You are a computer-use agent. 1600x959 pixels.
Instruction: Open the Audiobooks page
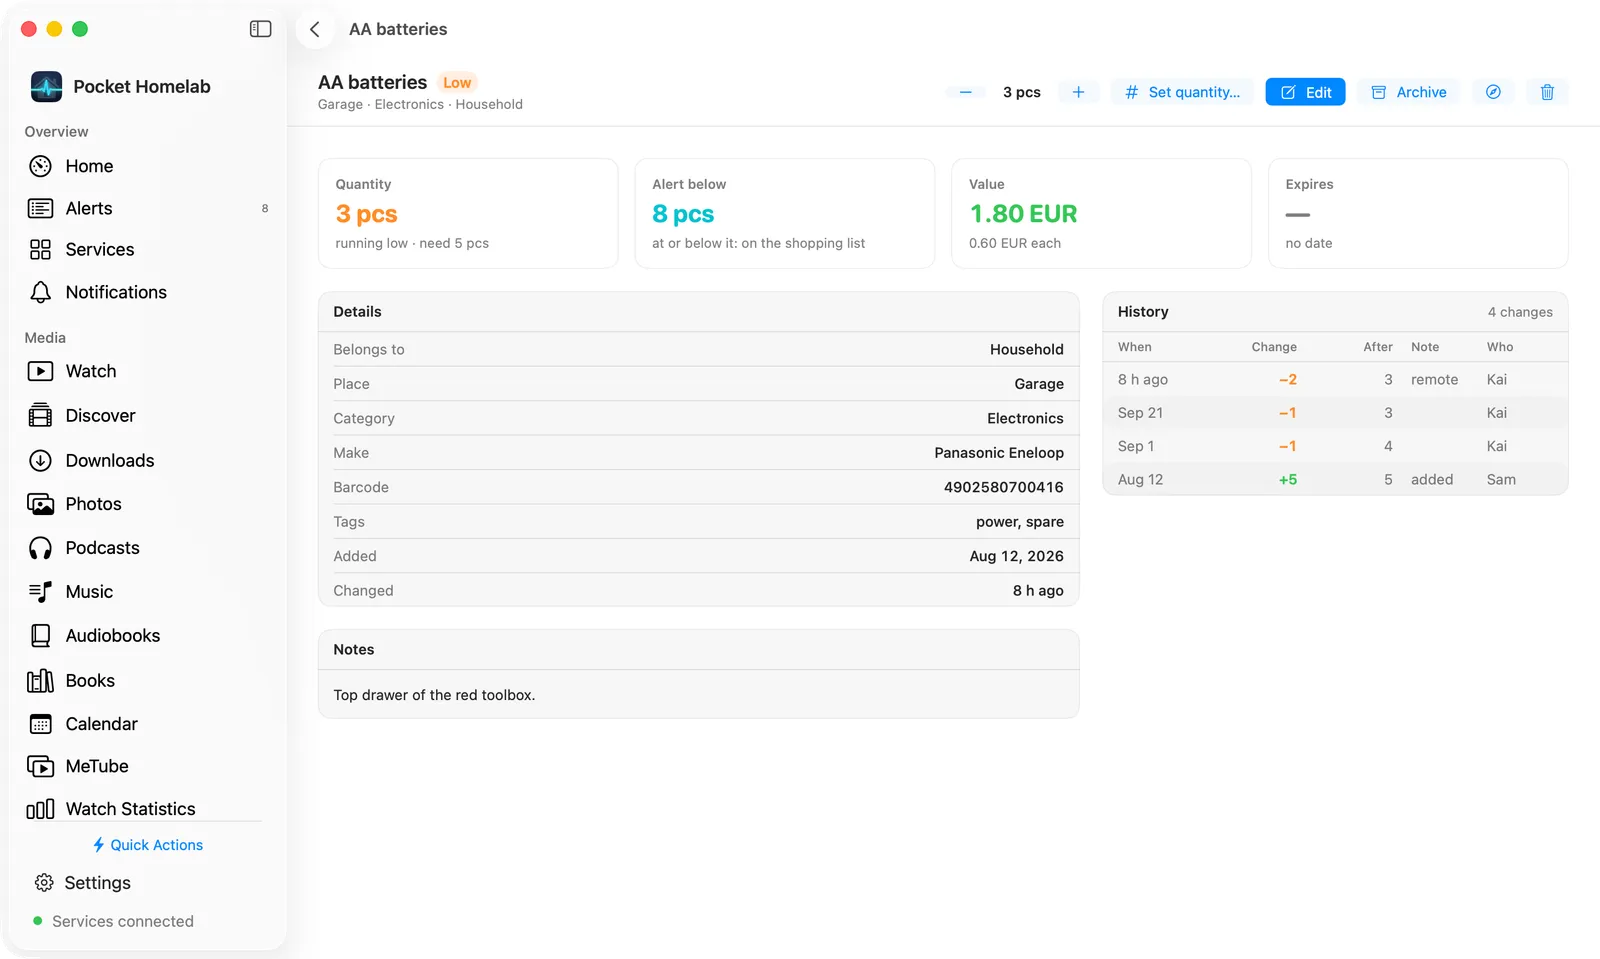pos(146,636)
